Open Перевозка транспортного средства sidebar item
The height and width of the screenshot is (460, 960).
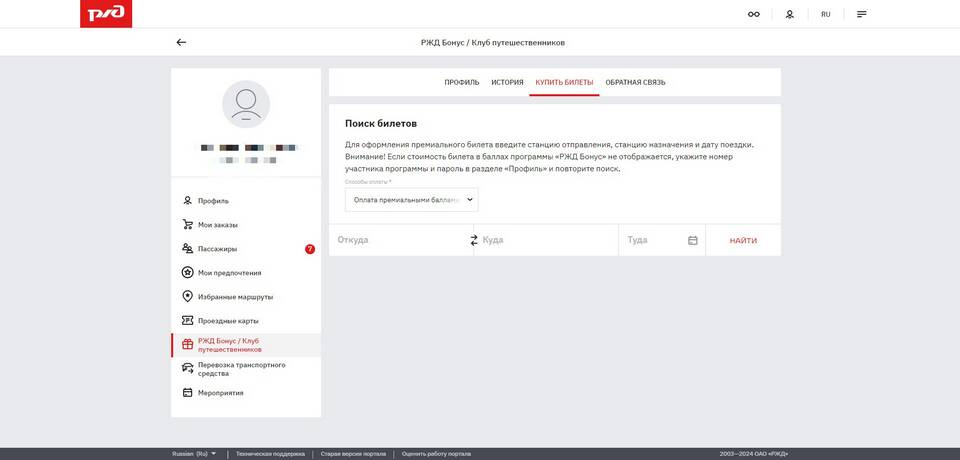click(x=246, y=369)
